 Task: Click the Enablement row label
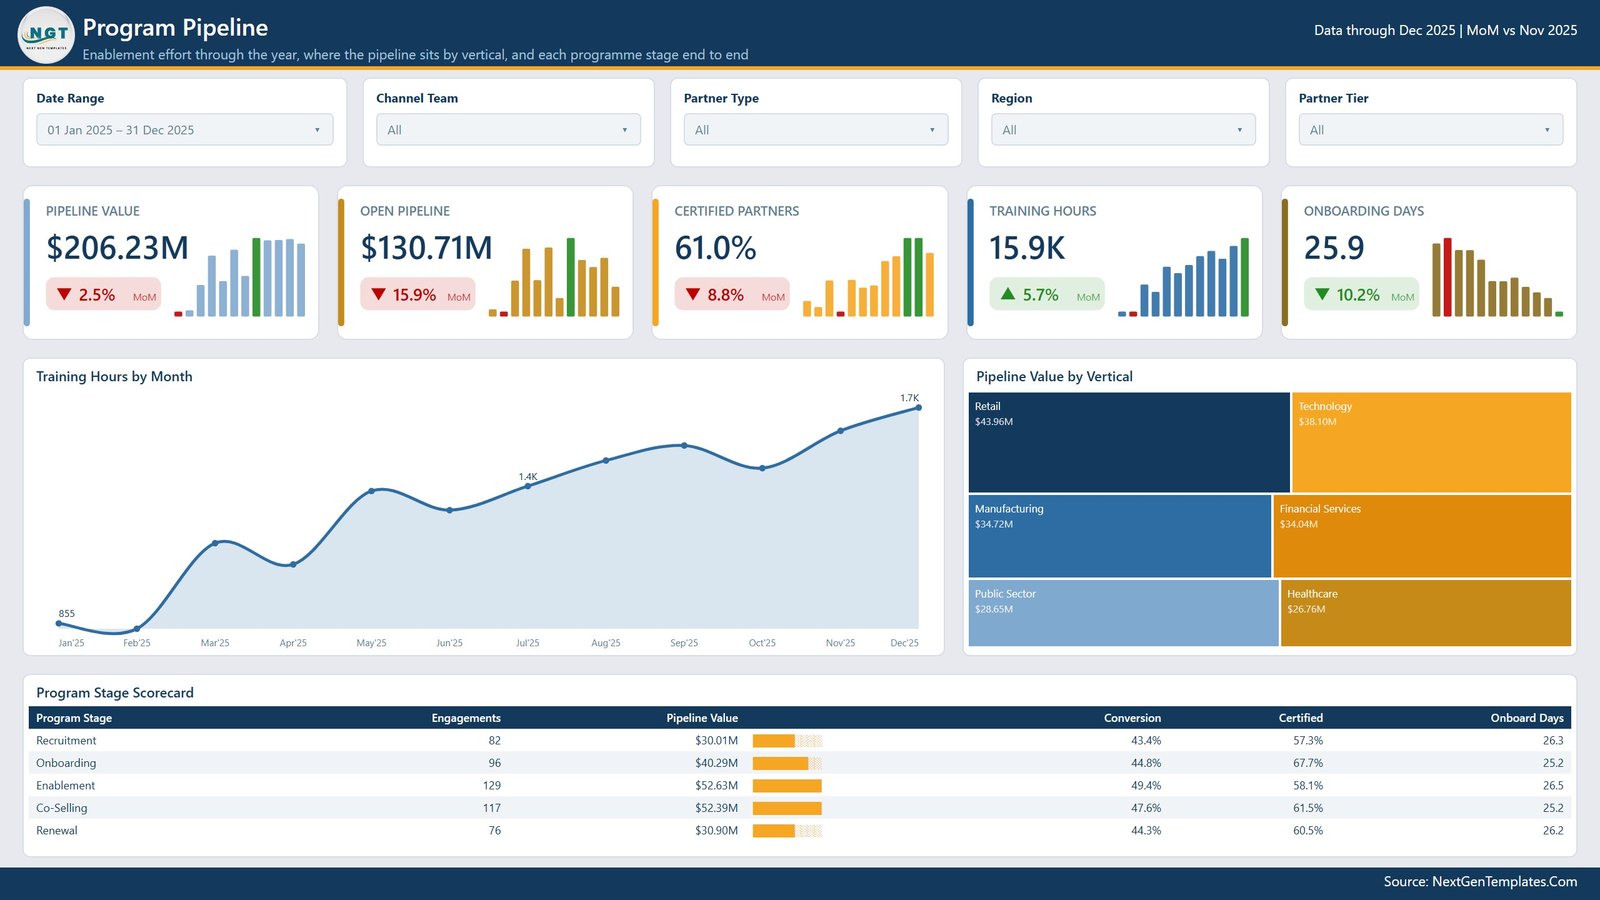point(66,786)
